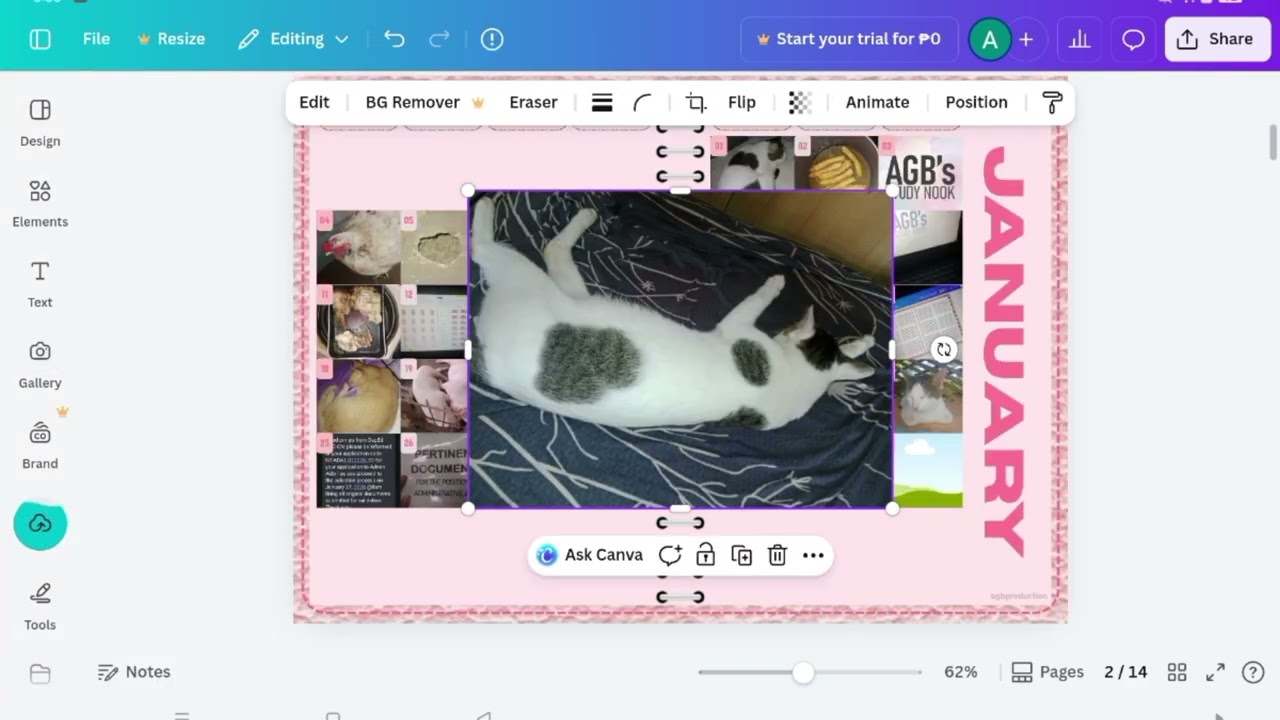Open more options three dots

[x=813, y=555]
